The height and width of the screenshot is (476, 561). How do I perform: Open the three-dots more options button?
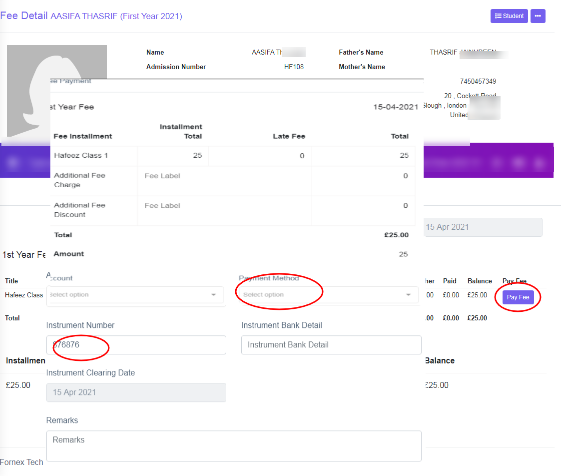tap(538, 16)
